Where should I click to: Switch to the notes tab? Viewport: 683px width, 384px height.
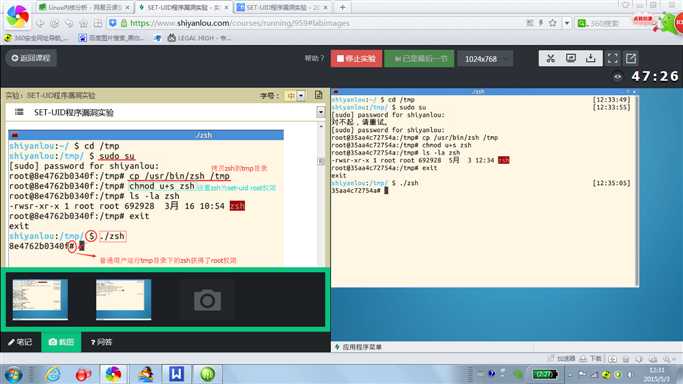[20, 342]
